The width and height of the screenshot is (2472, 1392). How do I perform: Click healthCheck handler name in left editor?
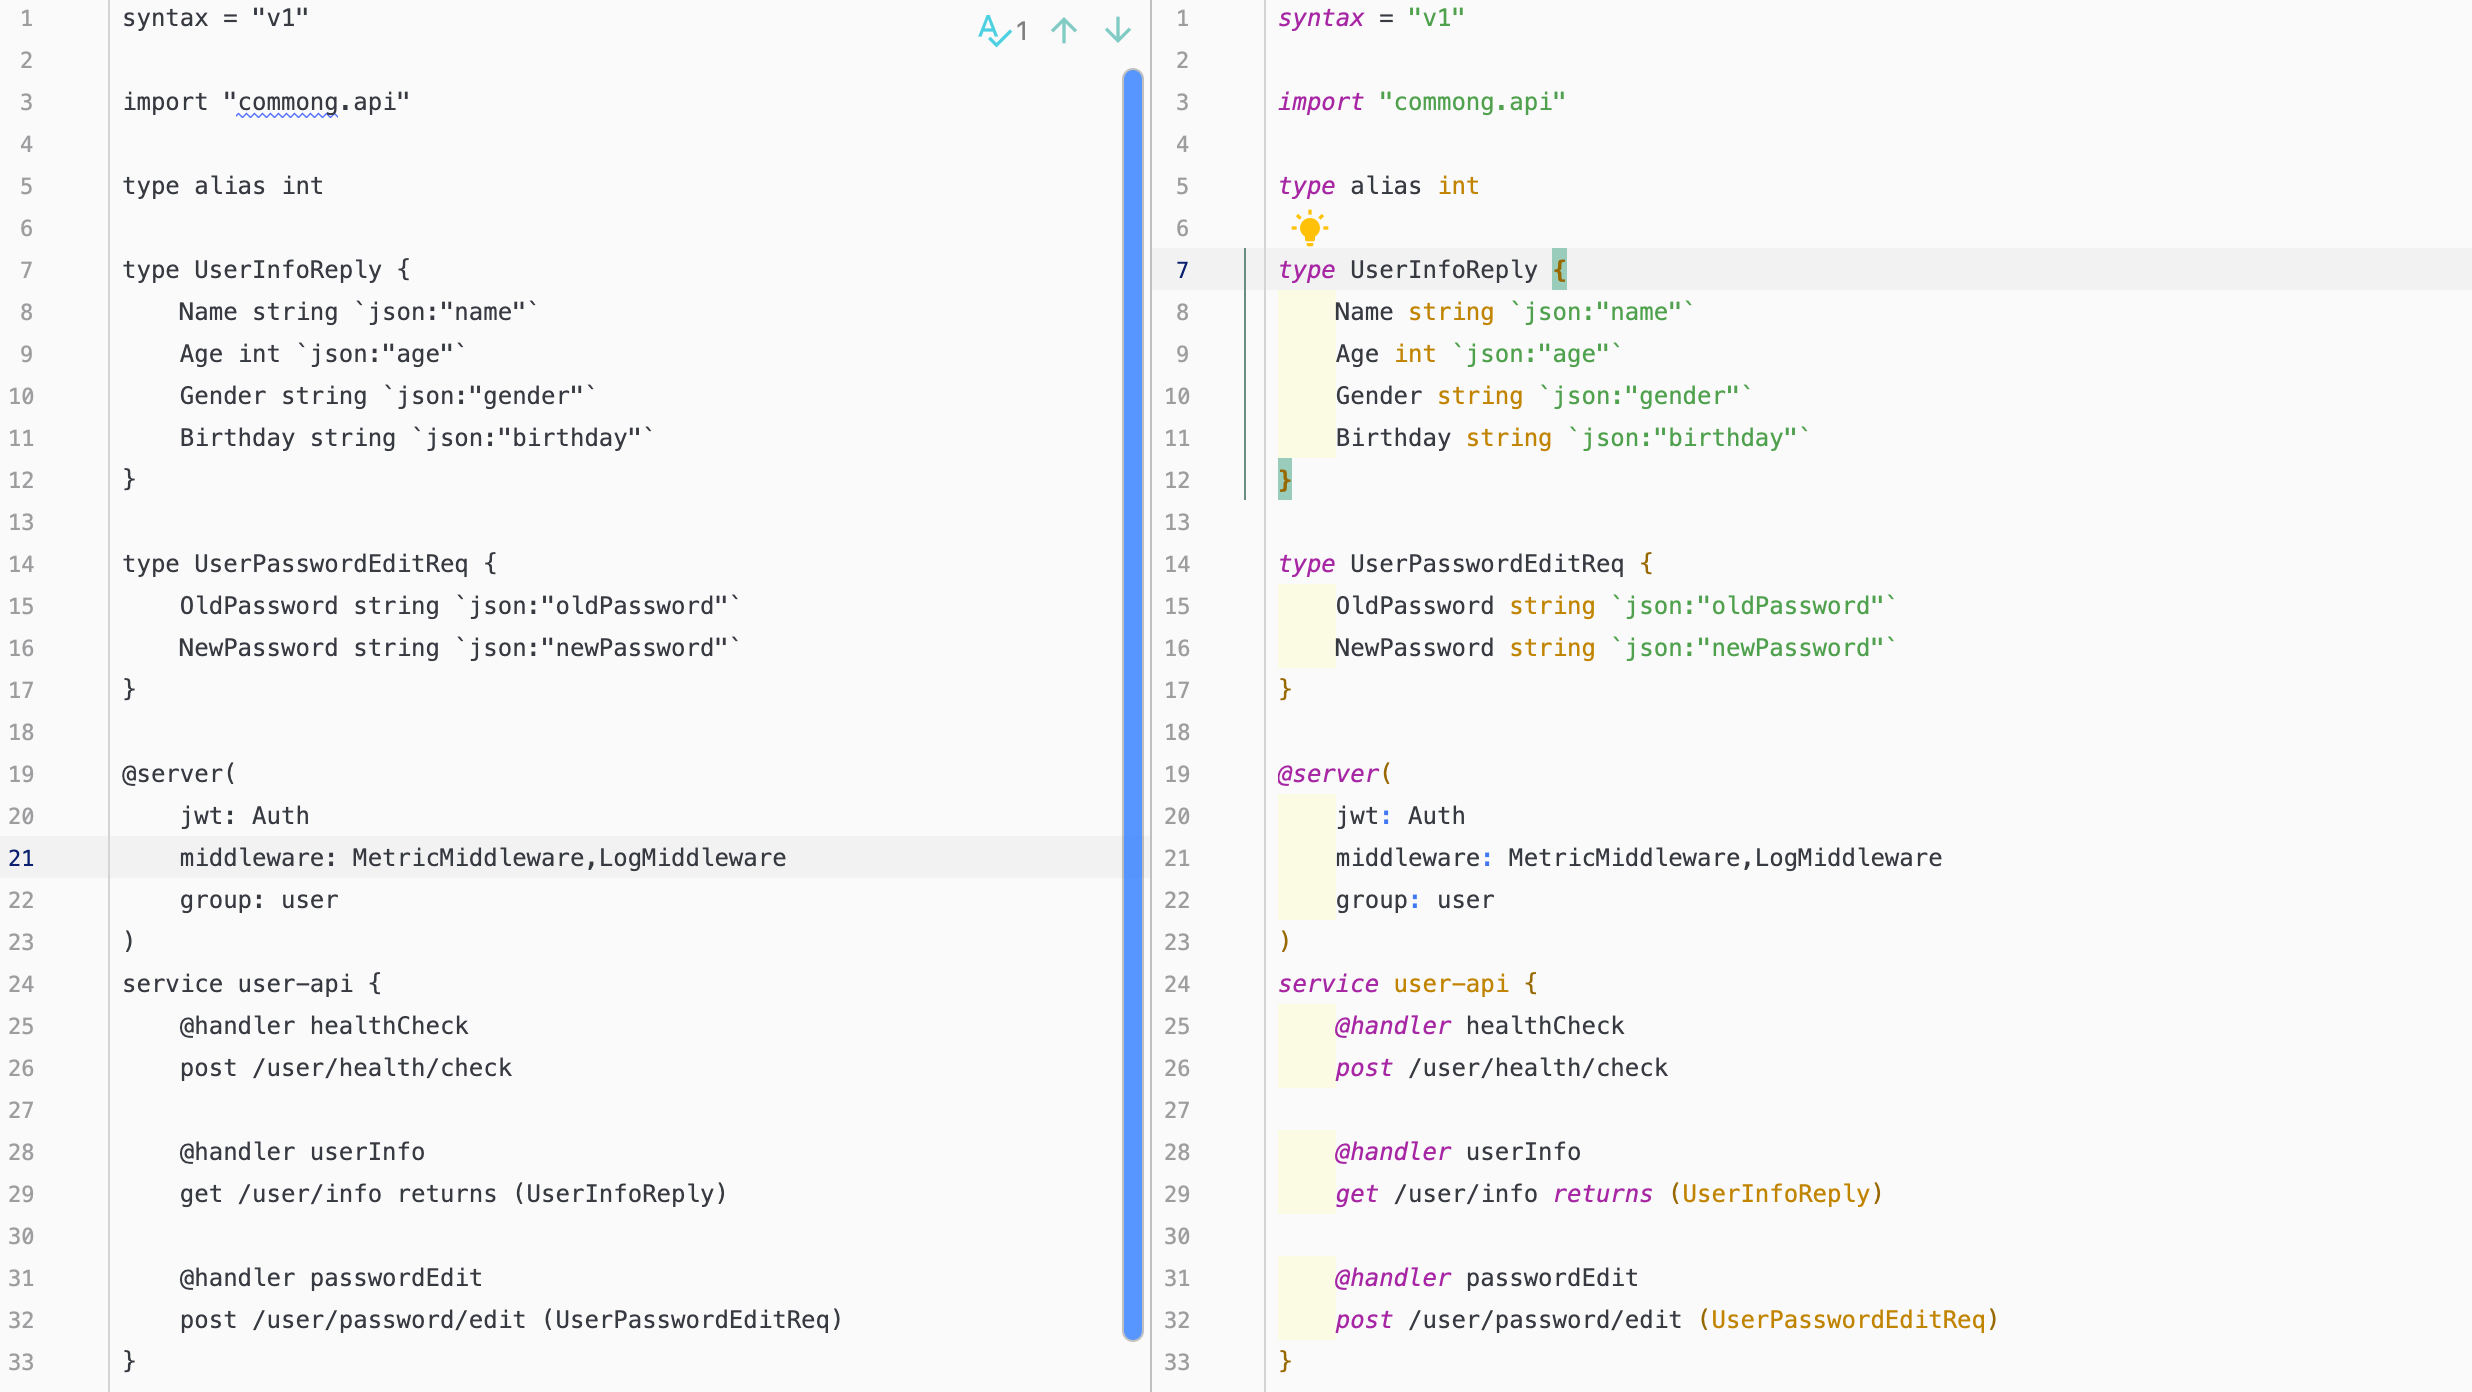point(389,1026)
